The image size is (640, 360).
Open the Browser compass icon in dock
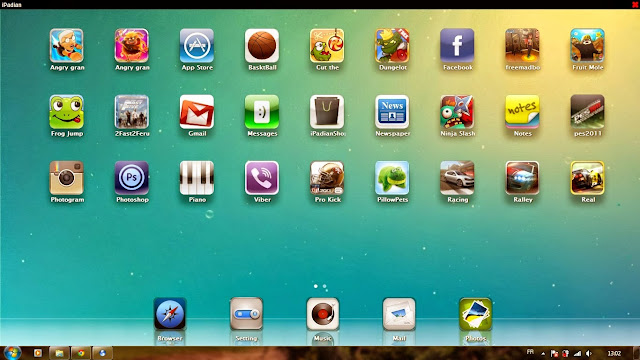[x=170, y=314]
